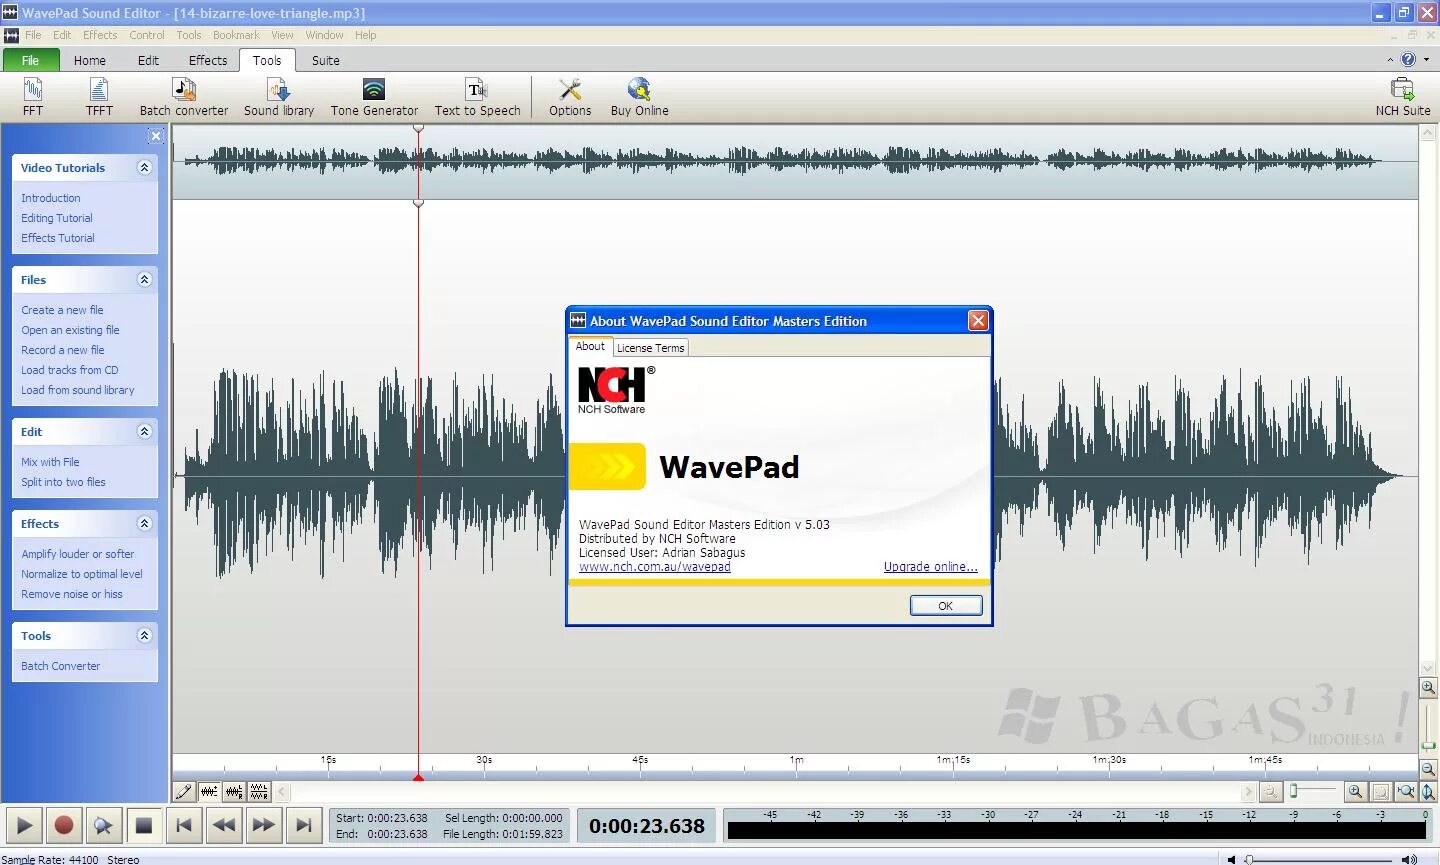The image size is (1440, 865).
Task: Open the Options dialog from toolbar
Action: click(570, 98)
